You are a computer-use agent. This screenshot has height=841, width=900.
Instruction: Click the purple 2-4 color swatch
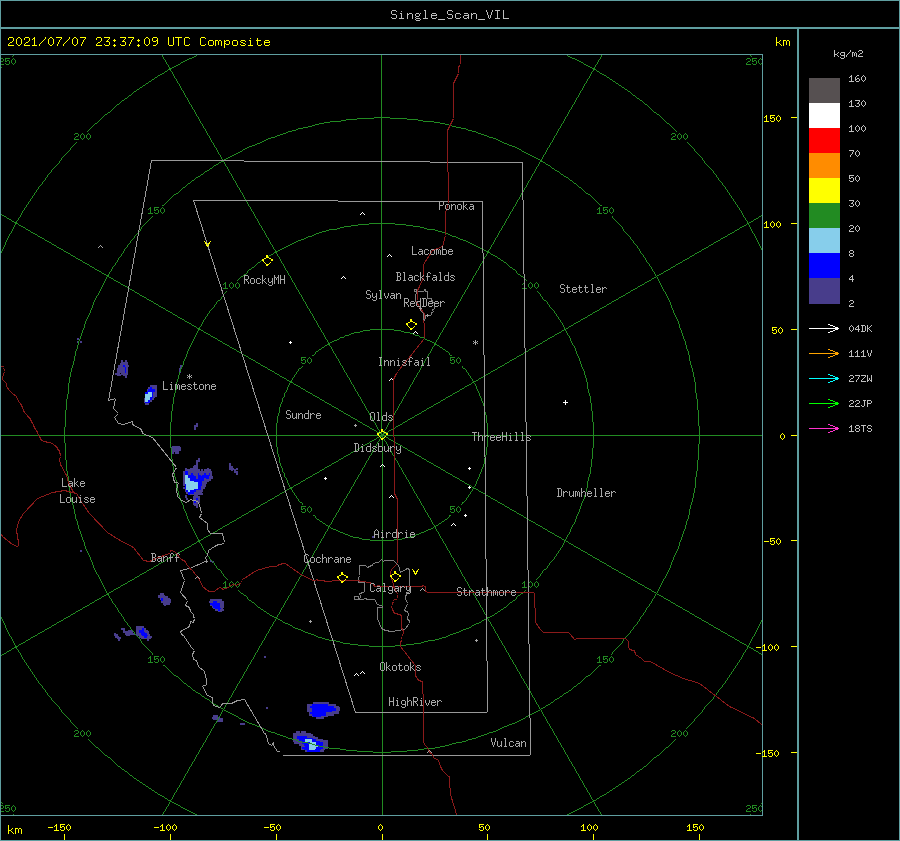pyautogui.click(x=824, y=291)
